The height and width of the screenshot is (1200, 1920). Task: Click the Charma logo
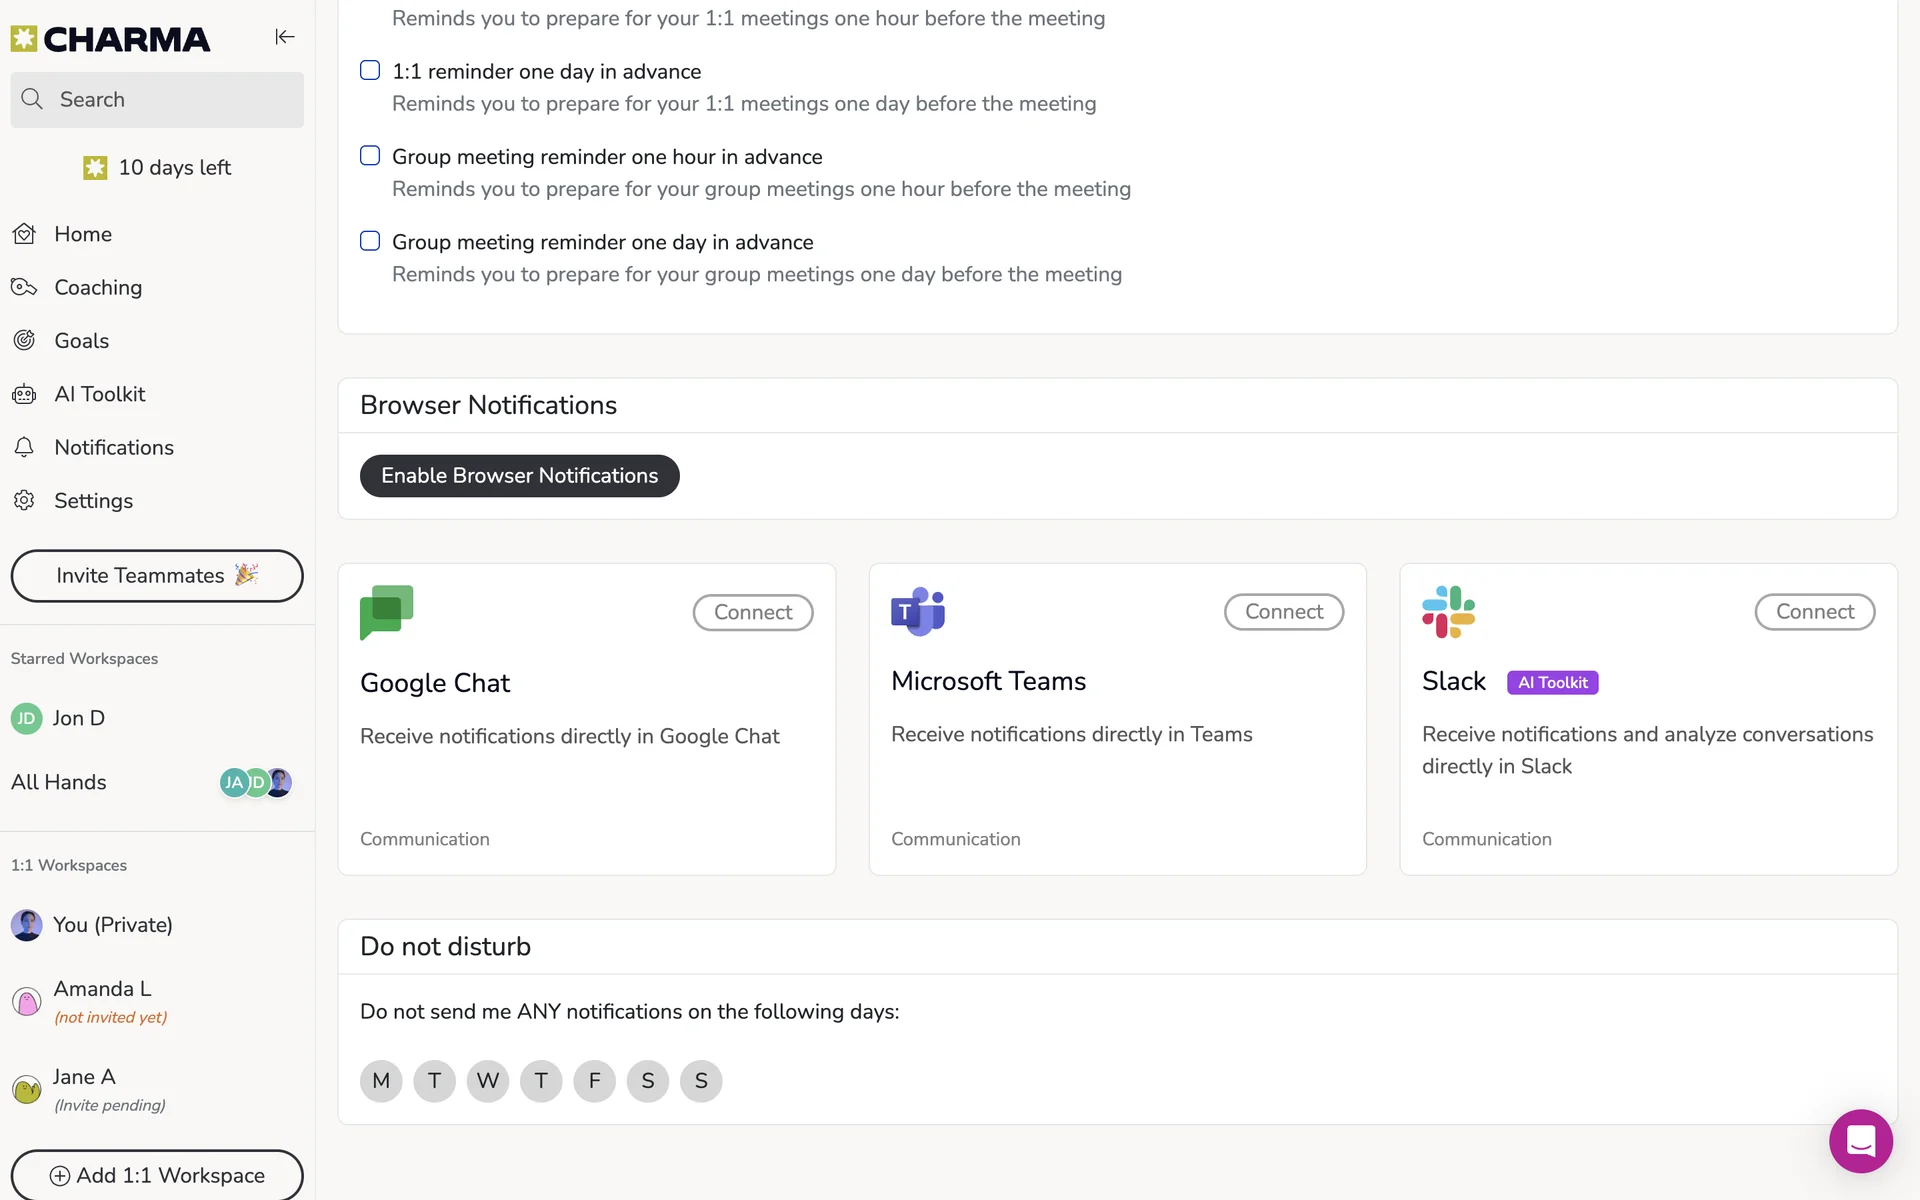[x=110, y=39]
